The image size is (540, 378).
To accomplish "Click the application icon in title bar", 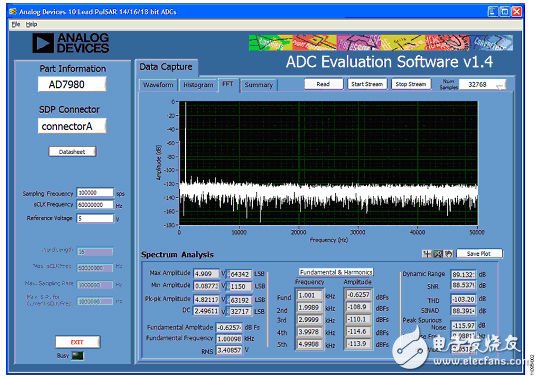I will pos(13,12).
